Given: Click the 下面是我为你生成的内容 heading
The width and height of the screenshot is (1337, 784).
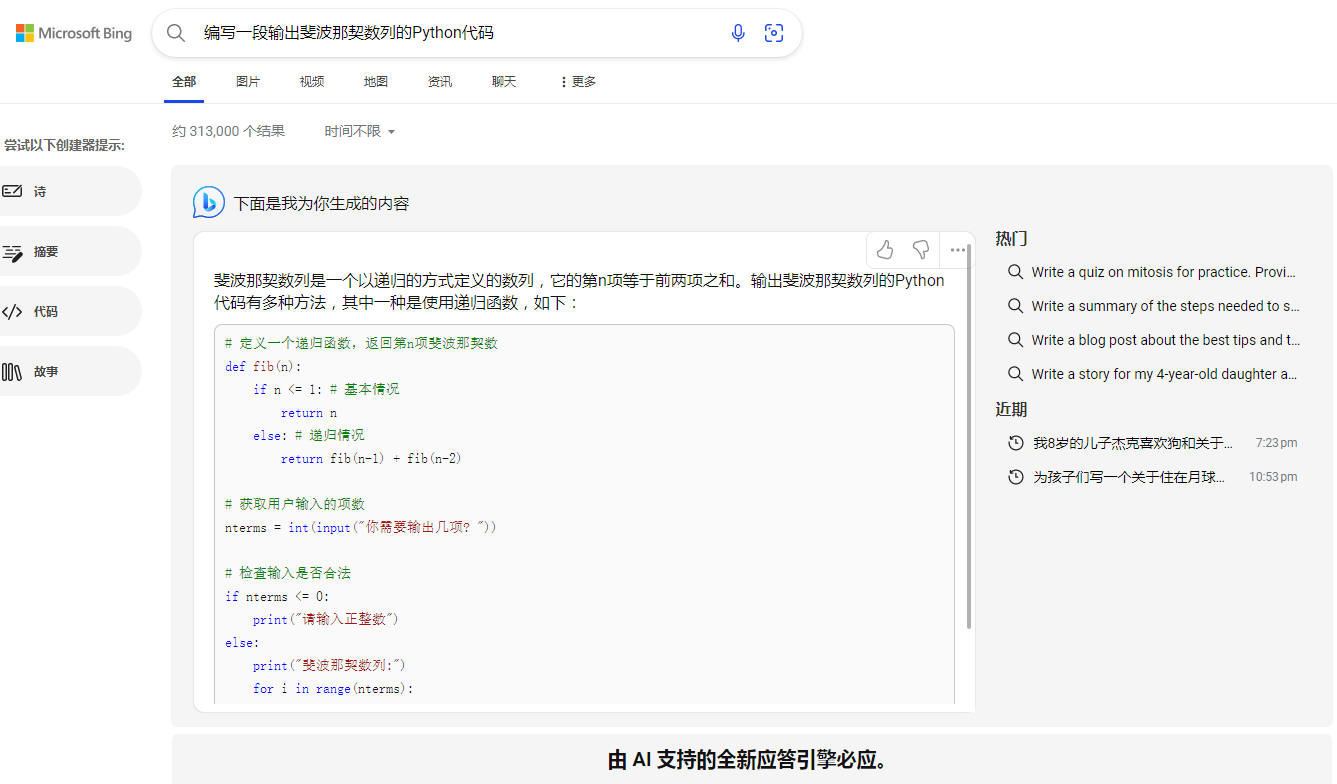Looking at the screenshot, I should (321, 203).
